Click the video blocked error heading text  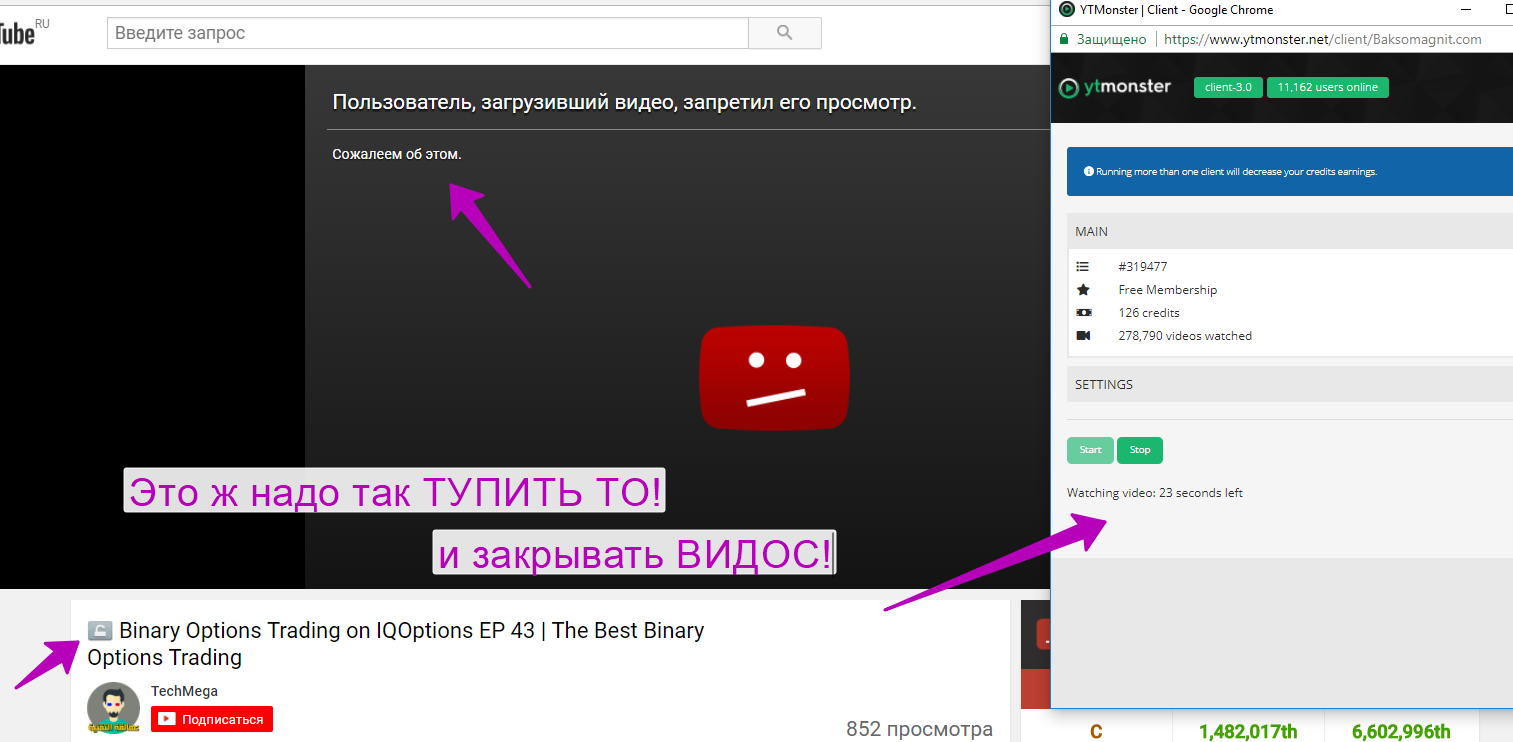point(624,103)
